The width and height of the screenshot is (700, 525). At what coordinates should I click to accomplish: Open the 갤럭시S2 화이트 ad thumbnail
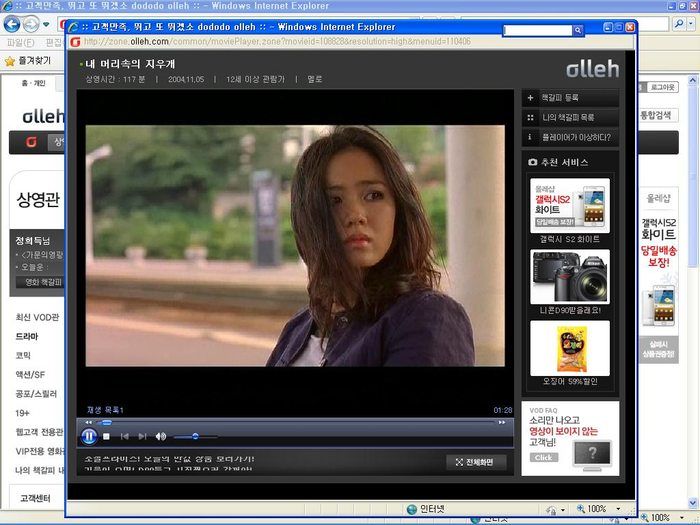click(x=570, y=205)
